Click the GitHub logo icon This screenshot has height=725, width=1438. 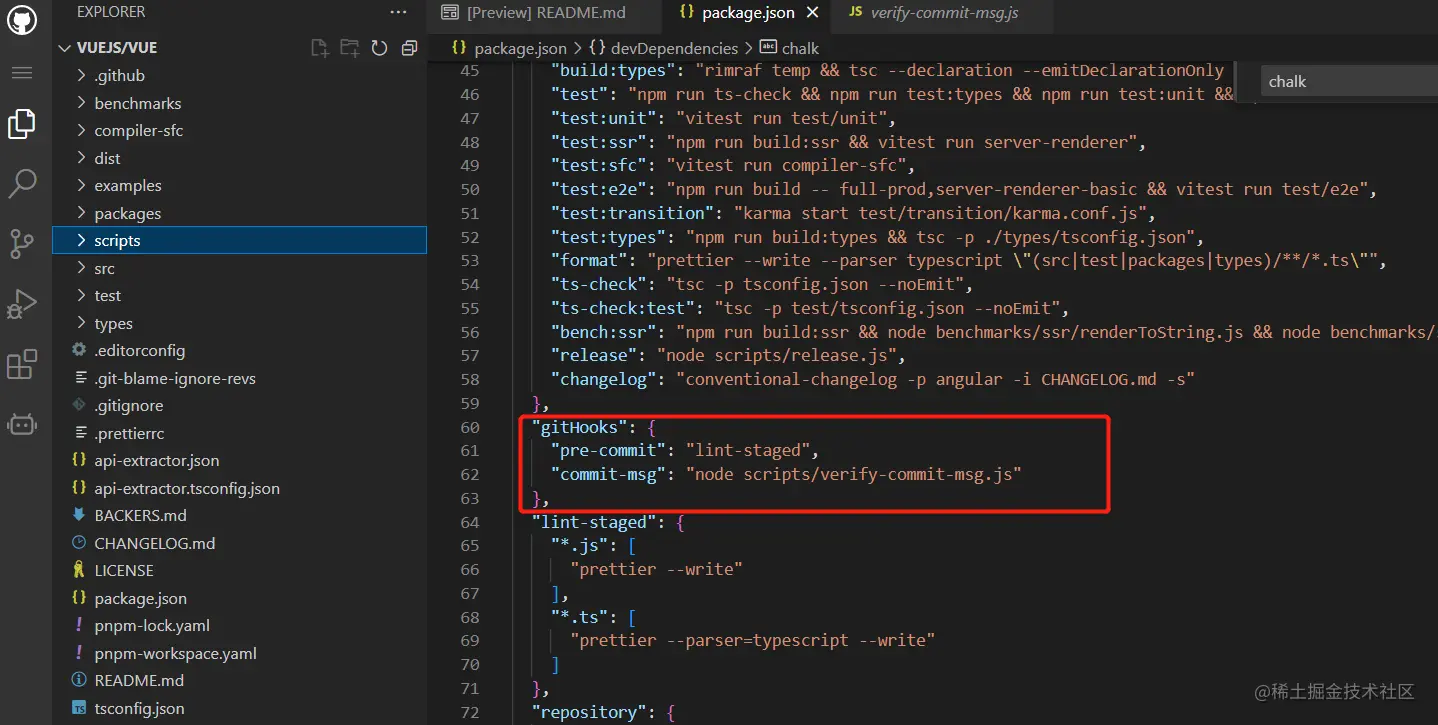(x=22, y=20)
